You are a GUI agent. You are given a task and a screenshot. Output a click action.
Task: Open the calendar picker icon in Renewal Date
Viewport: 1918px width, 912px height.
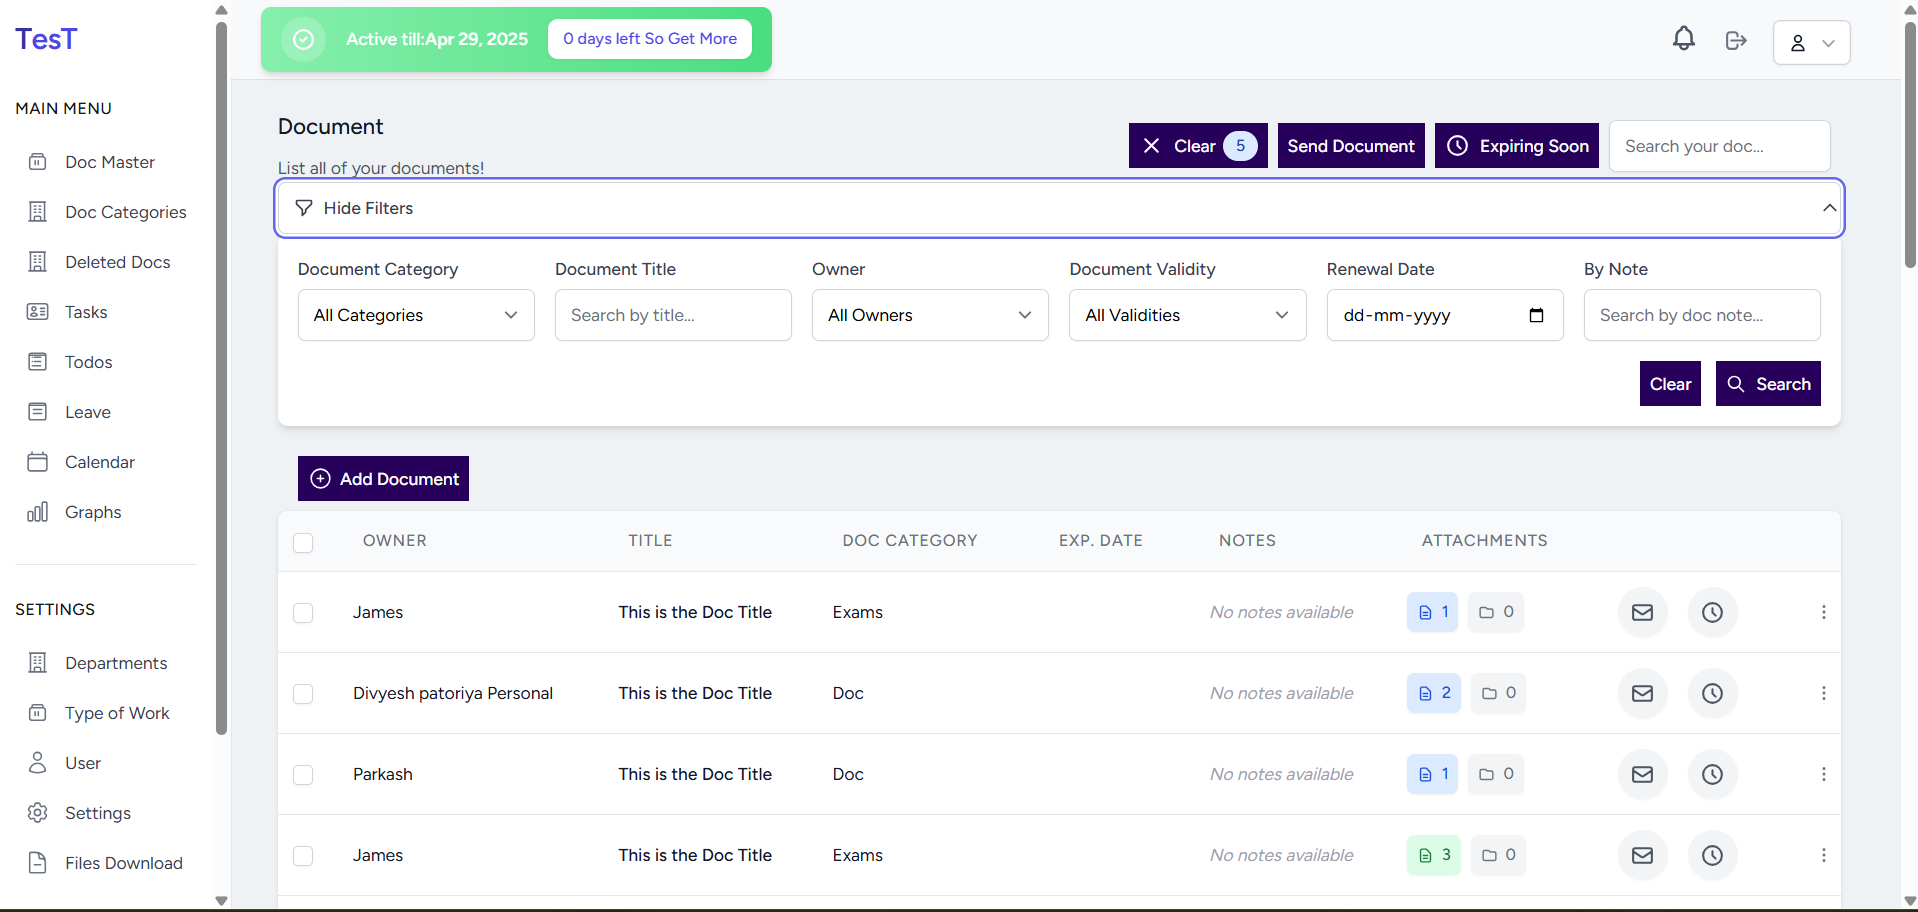(1536, 315)
